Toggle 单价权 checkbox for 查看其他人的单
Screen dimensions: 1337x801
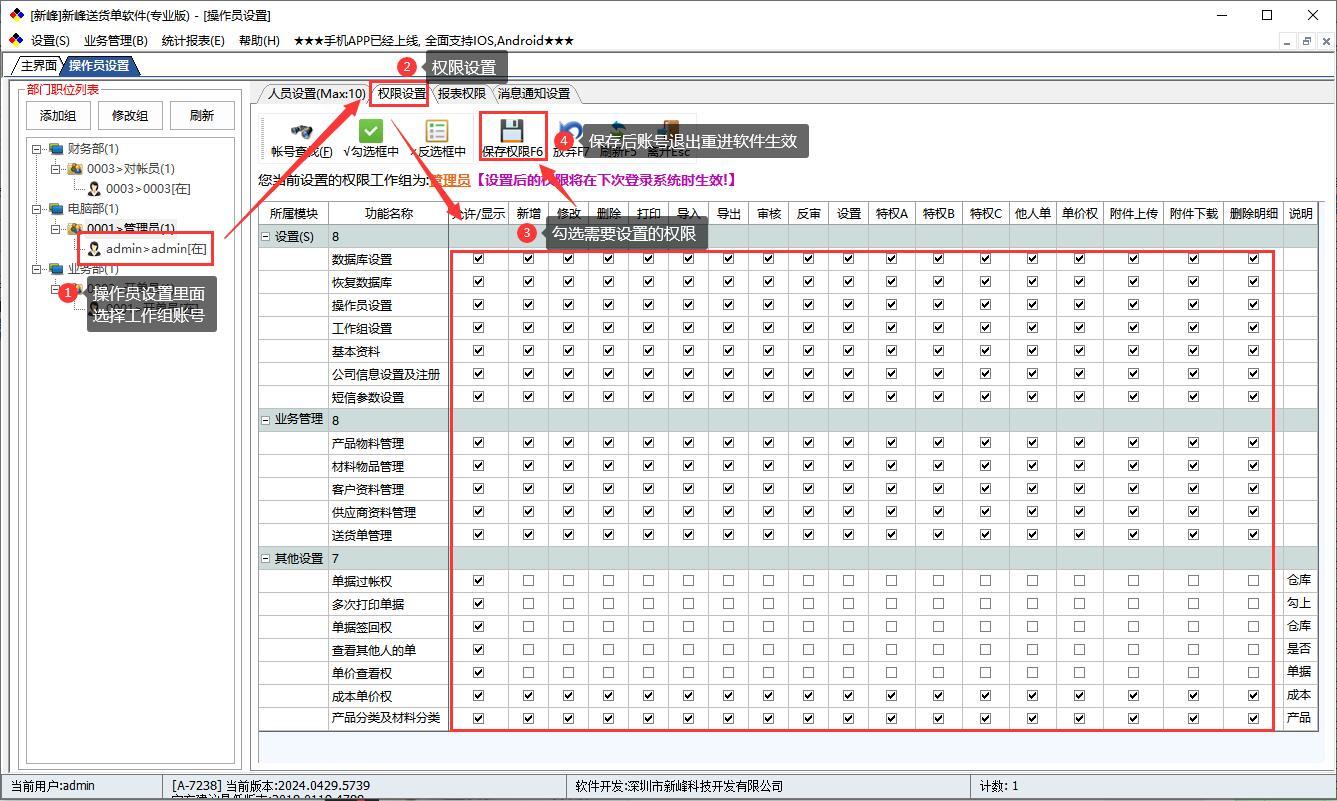[x=1079, y=649]
